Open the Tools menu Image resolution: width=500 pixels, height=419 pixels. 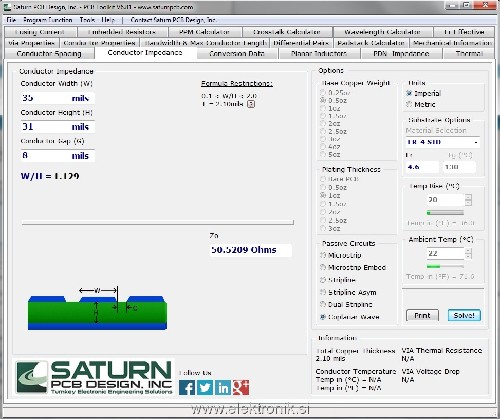point(87,20)
